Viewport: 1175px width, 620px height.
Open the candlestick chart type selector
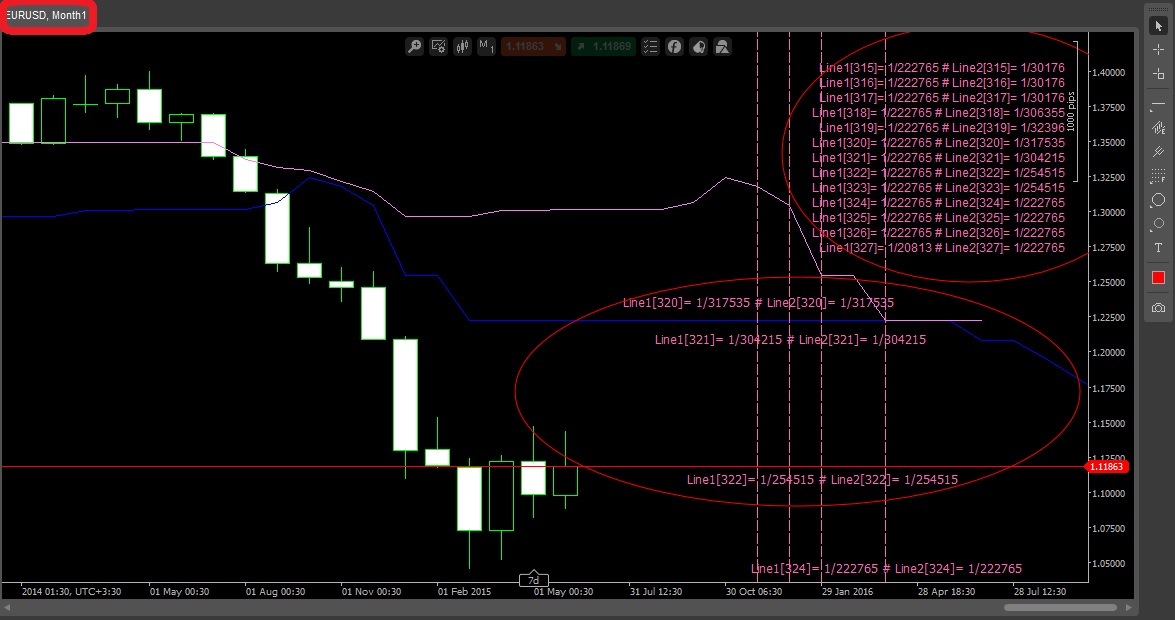click(463, 46)
